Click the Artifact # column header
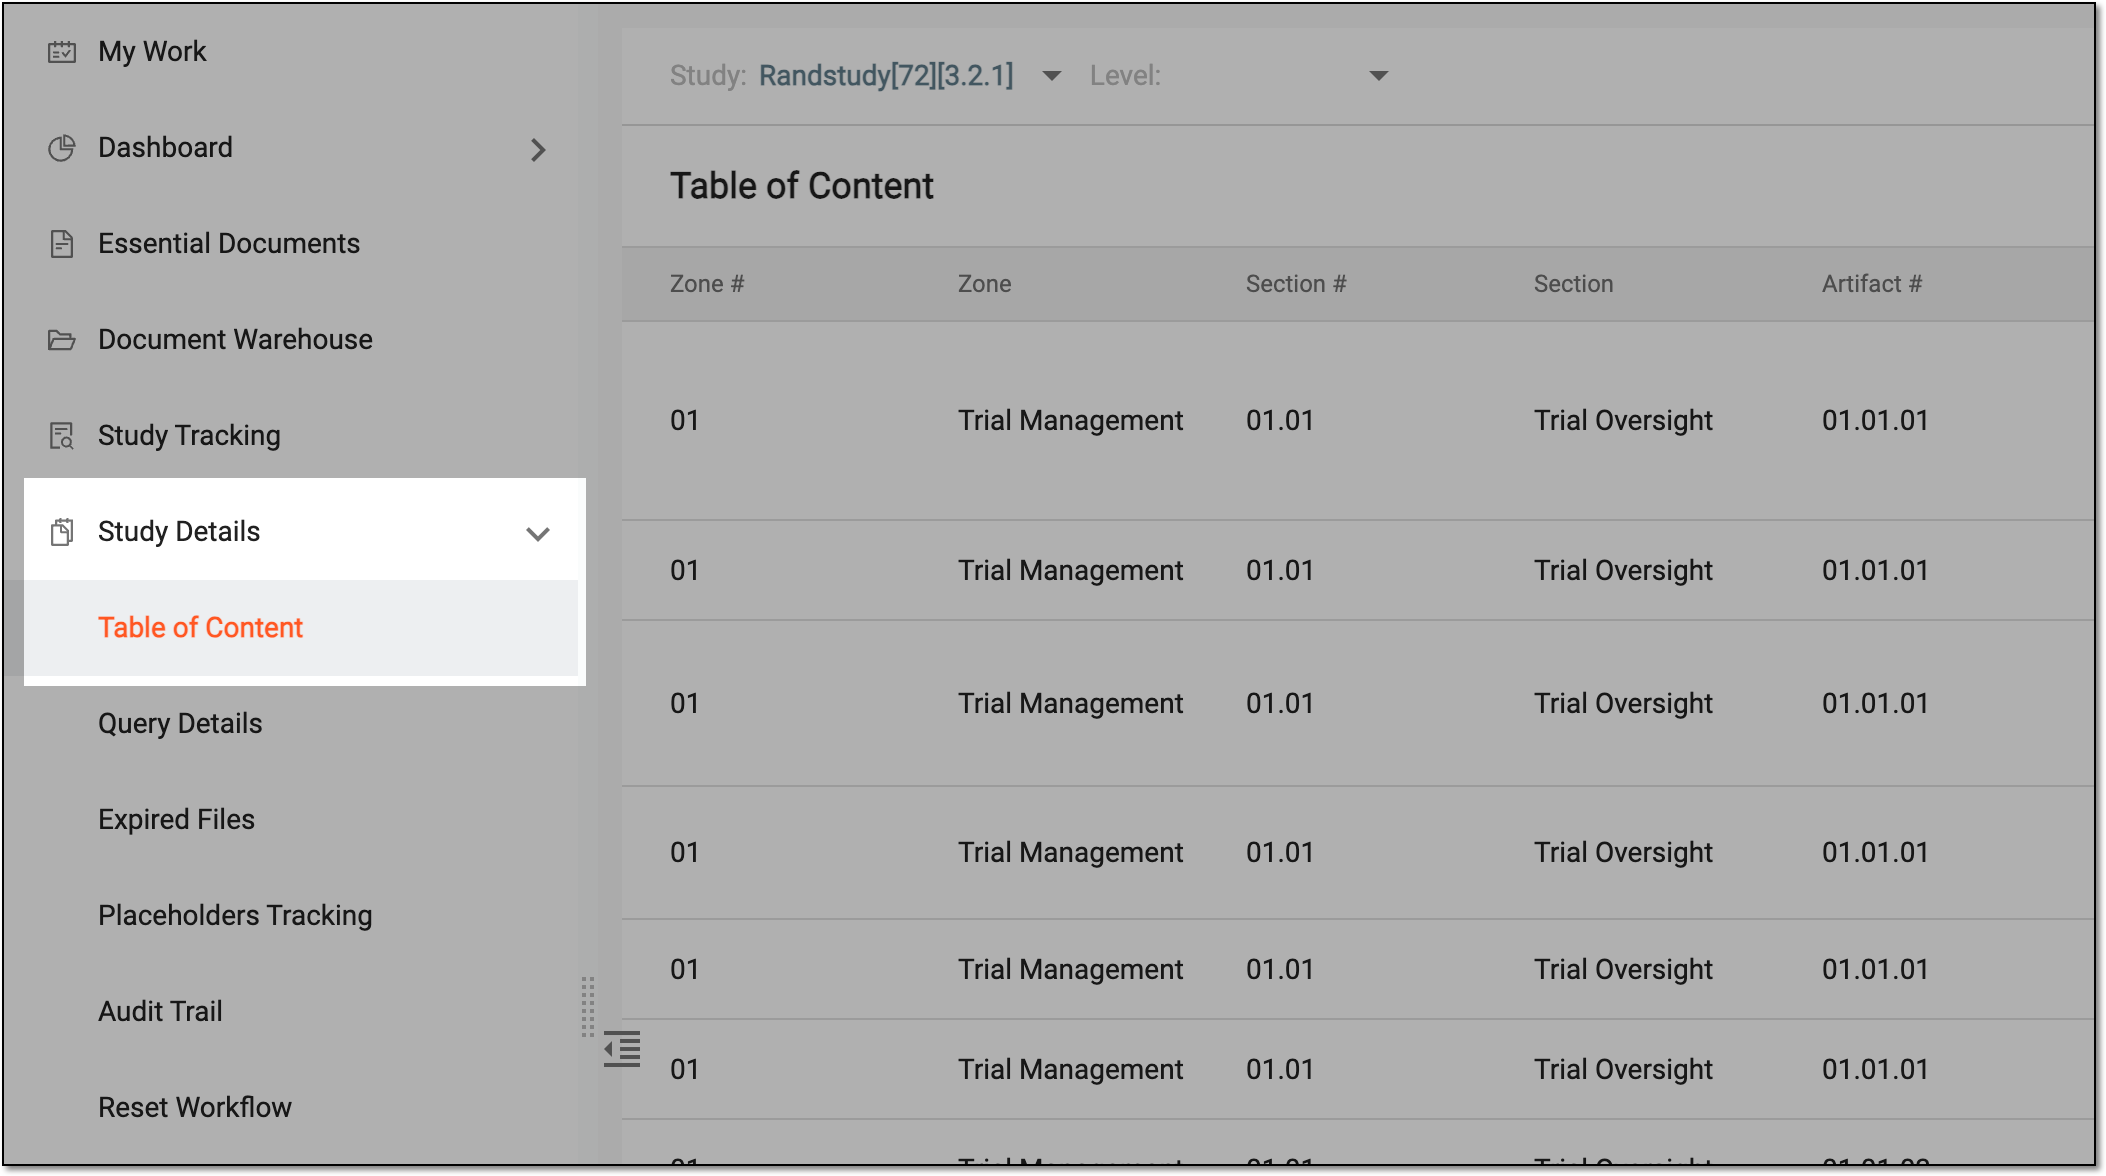 1872,284
